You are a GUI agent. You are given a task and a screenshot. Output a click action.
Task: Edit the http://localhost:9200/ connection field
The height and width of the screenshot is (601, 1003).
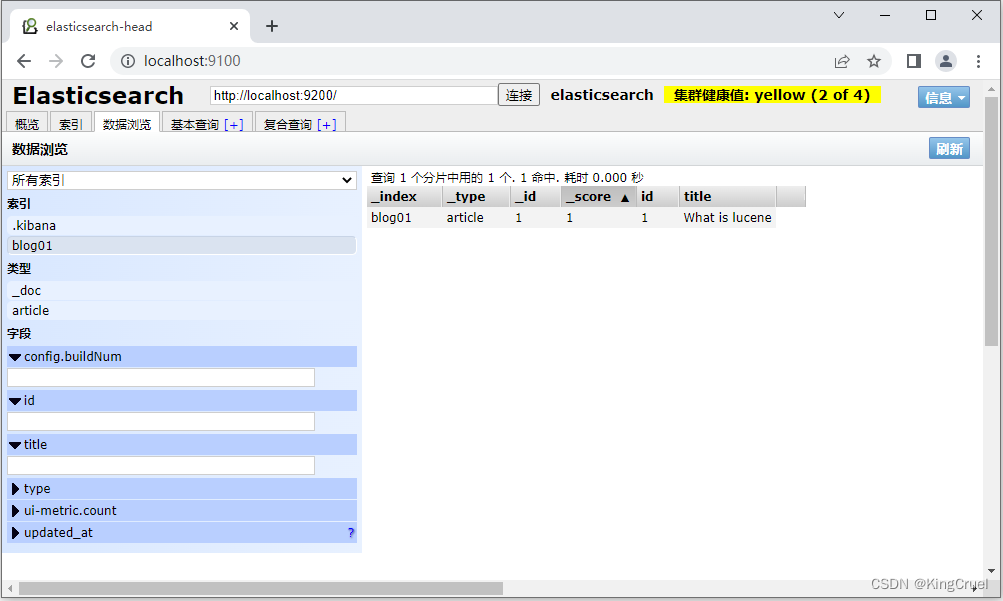pyautogui.click(x=354, y=95)
